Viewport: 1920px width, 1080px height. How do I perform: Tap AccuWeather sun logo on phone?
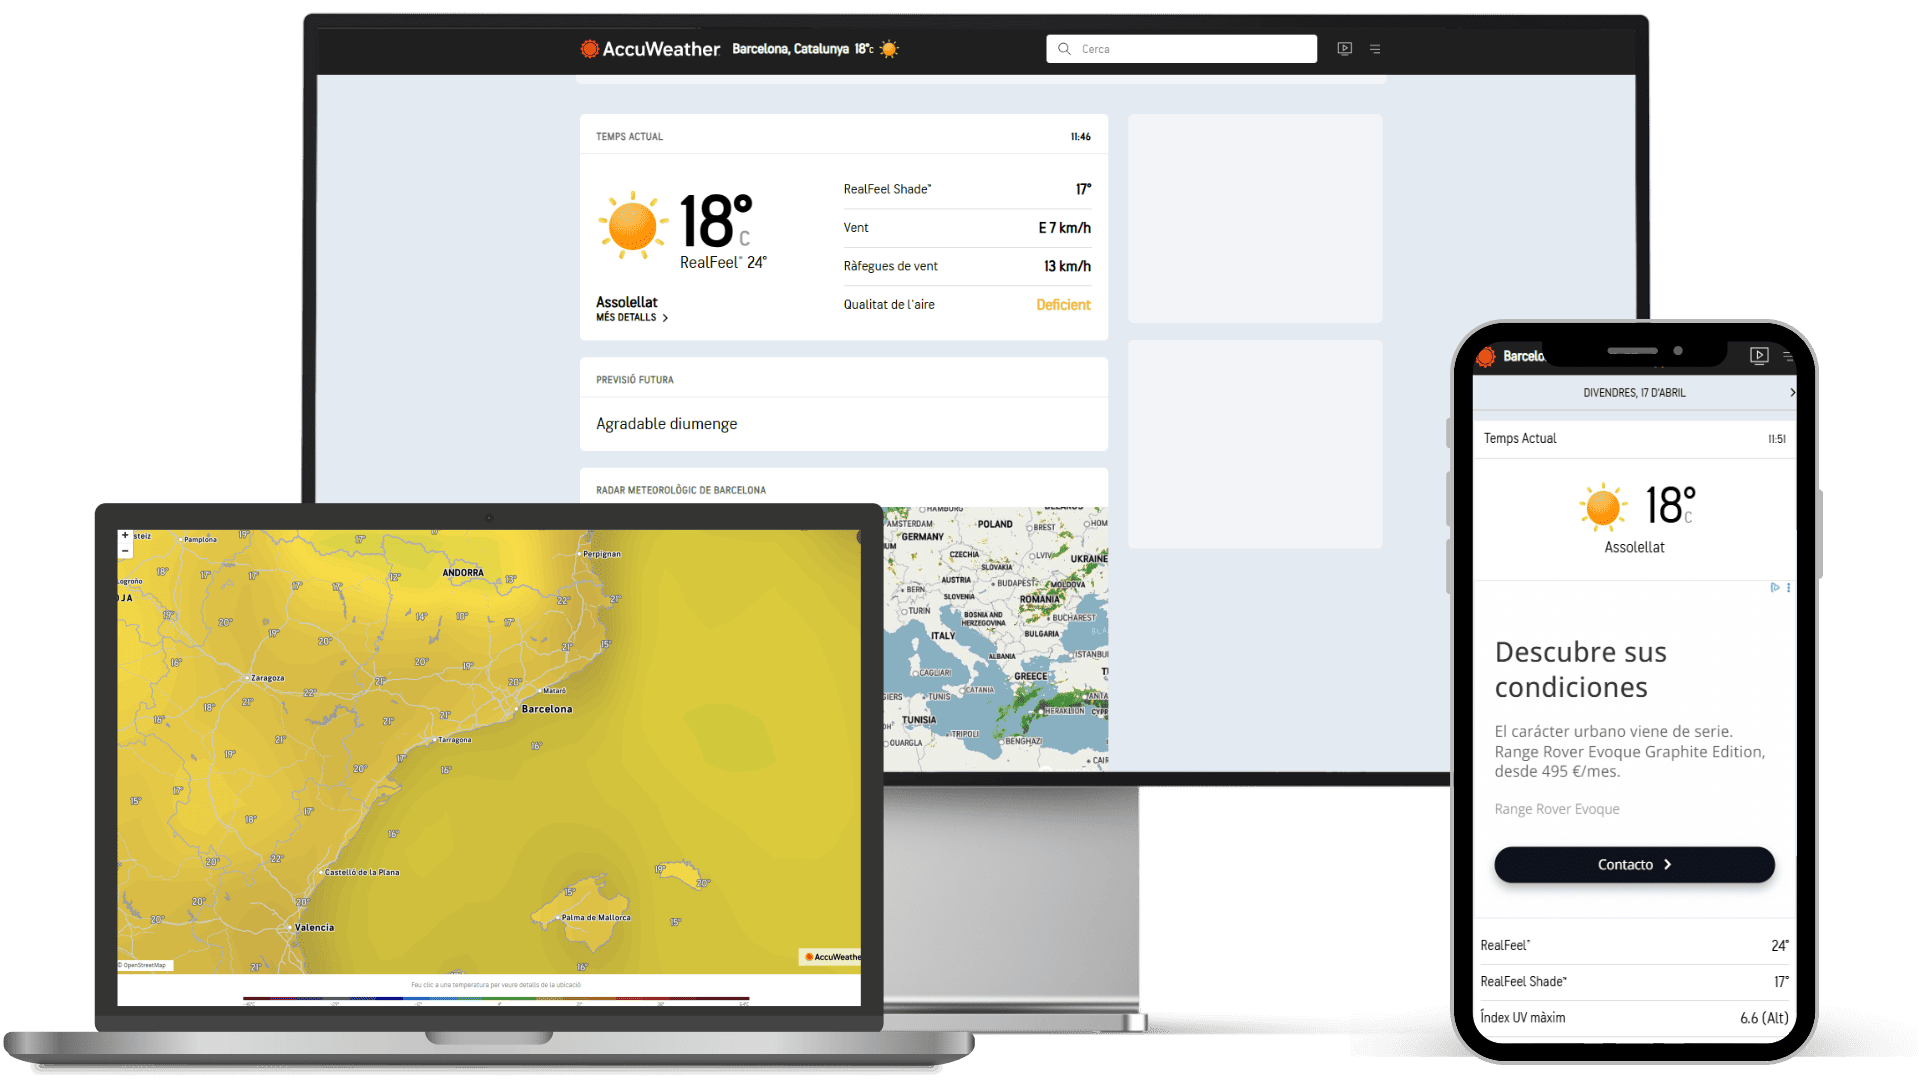click(x=1486, y=357)
